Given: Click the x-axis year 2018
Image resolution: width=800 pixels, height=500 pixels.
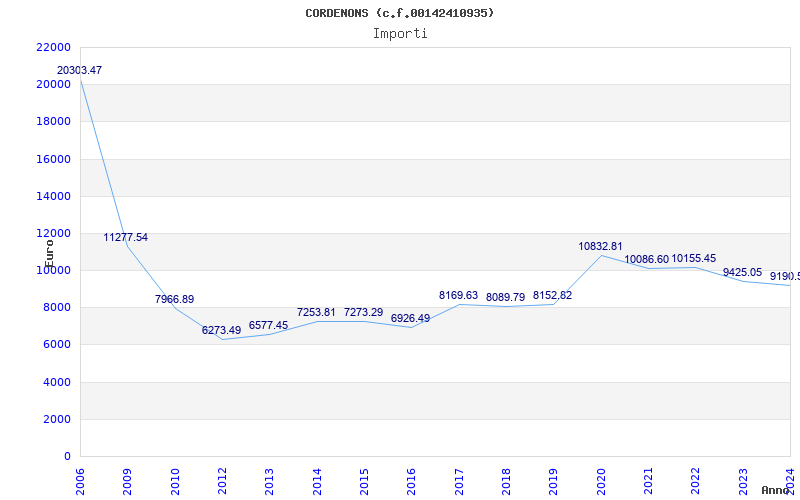Looking at the screenshot, I should (506, 482).
